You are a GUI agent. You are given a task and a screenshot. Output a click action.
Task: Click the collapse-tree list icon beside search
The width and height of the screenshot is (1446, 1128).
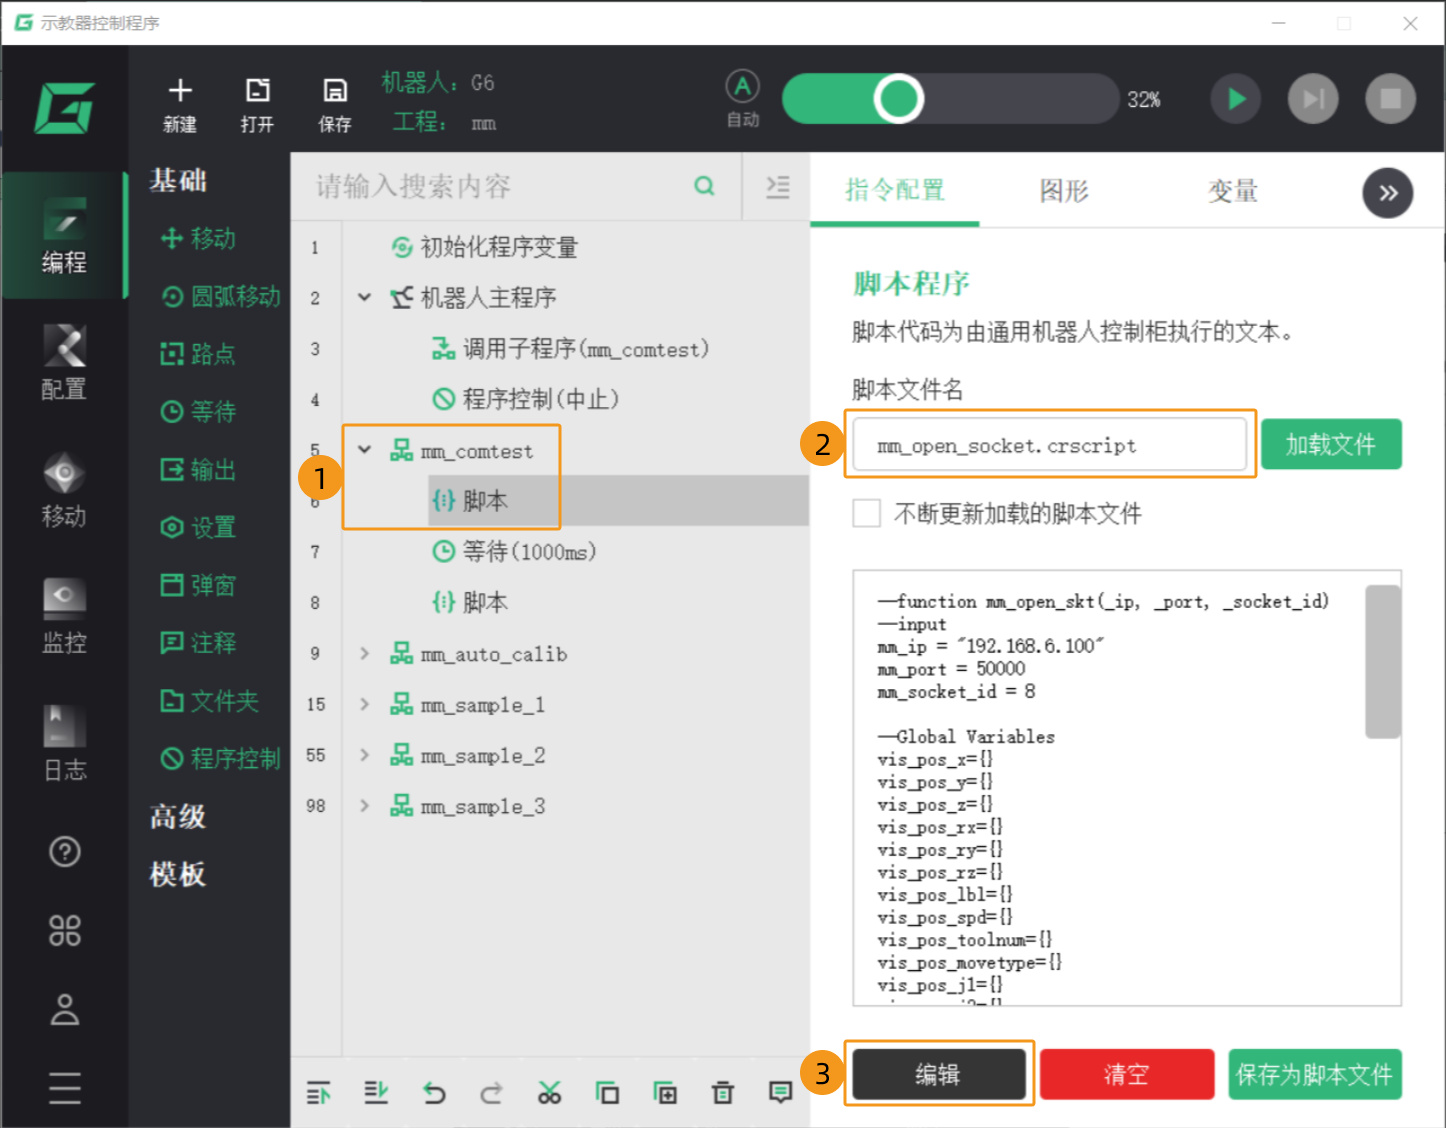click(x=777, y=187)
